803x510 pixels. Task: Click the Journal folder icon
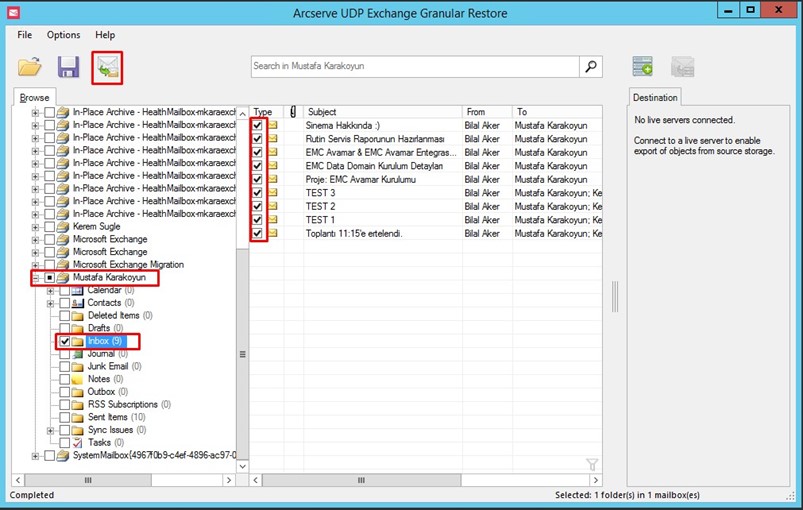coord(77,354)
